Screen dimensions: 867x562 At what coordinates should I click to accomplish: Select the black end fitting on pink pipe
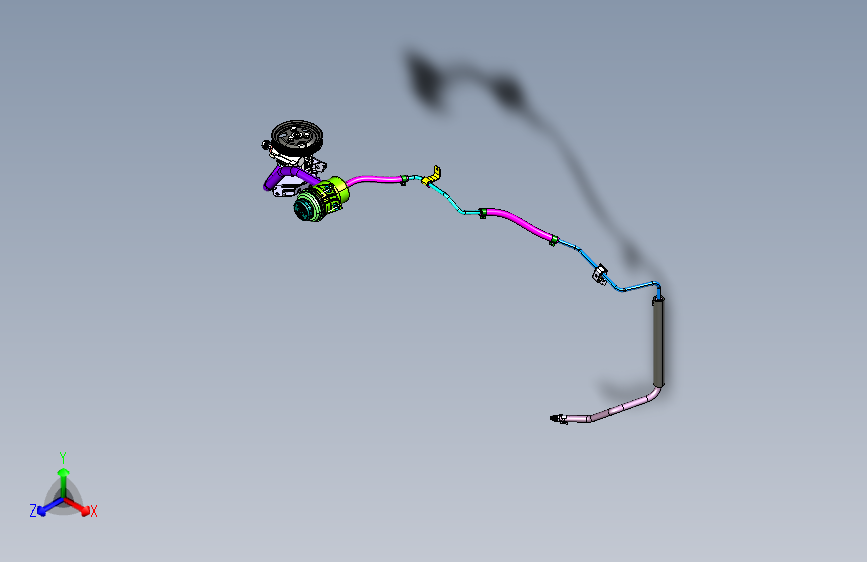pos(558,419)
